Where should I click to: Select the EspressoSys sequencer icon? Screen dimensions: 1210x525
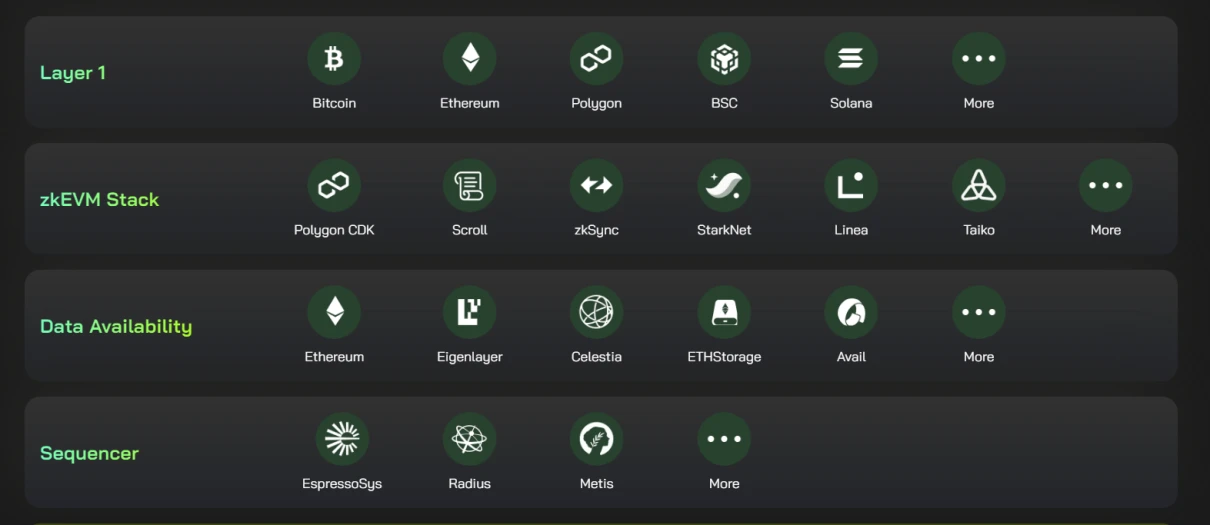(x=342, y=440)
